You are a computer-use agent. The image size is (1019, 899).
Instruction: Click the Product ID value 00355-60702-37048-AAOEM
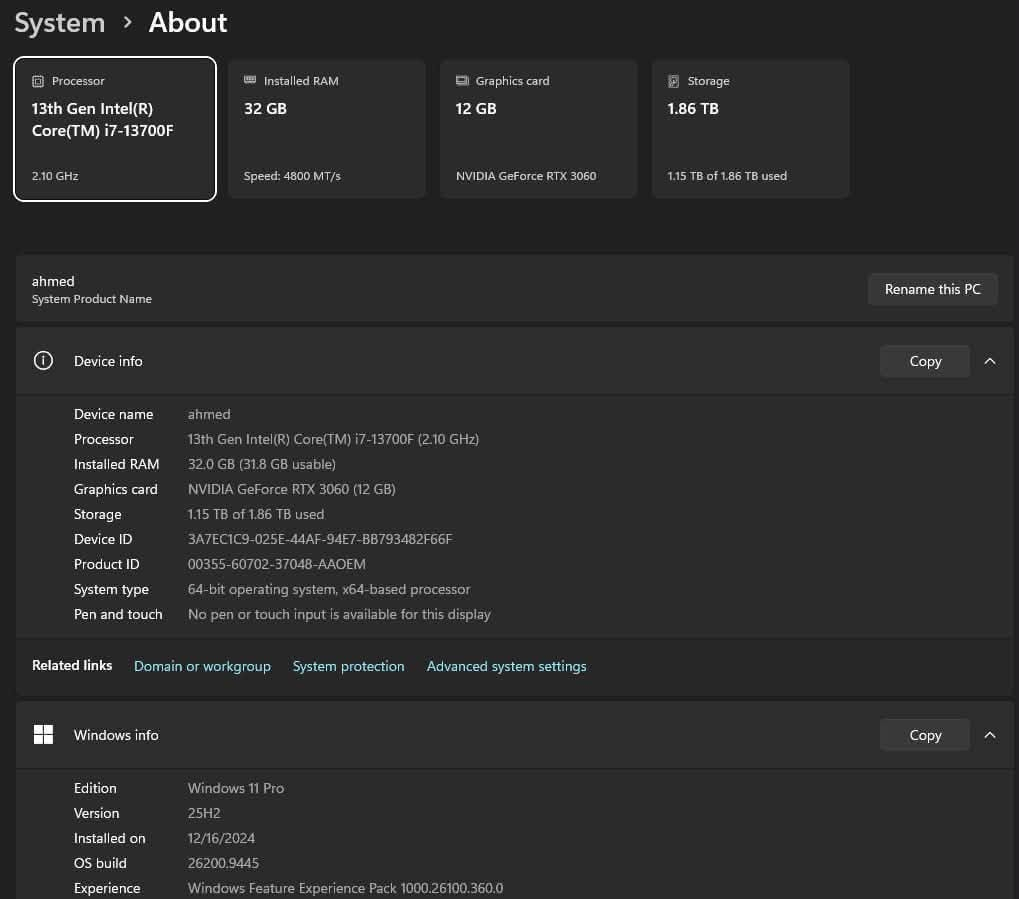click(x=276, y=564)
